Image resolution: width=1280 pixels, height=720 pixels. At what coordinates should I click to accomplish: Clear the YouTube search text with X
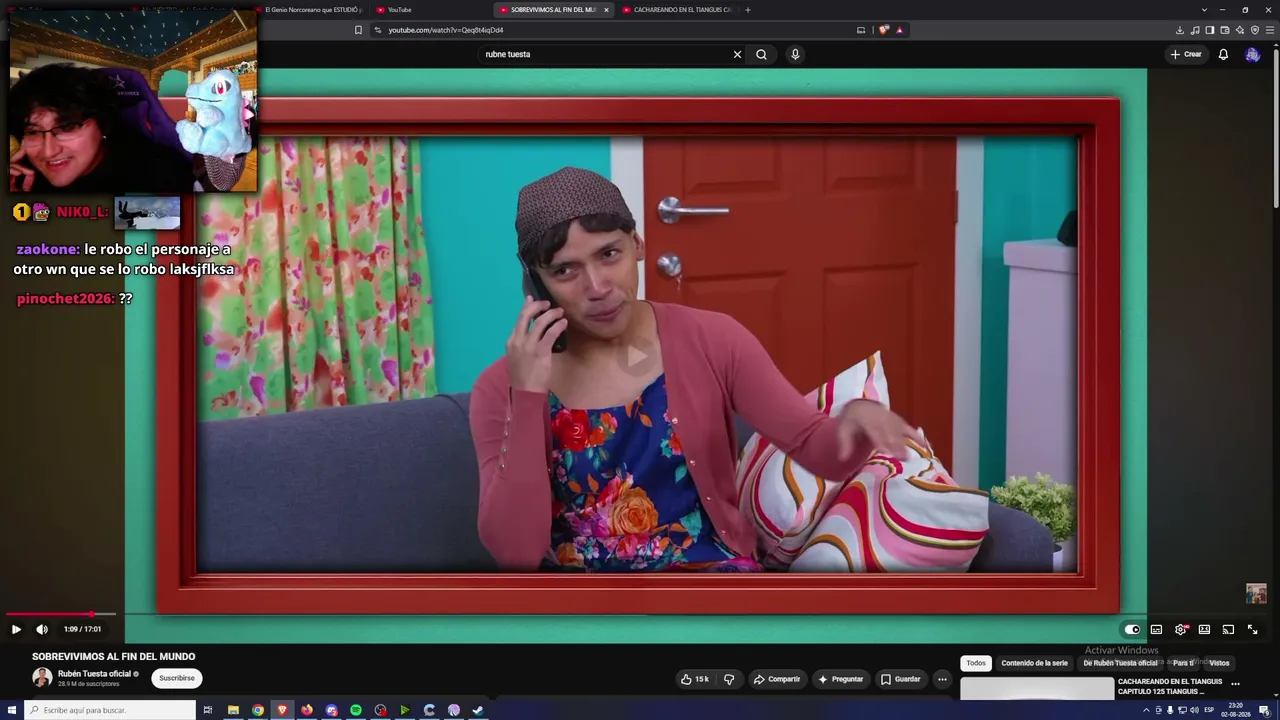point(737,54)
